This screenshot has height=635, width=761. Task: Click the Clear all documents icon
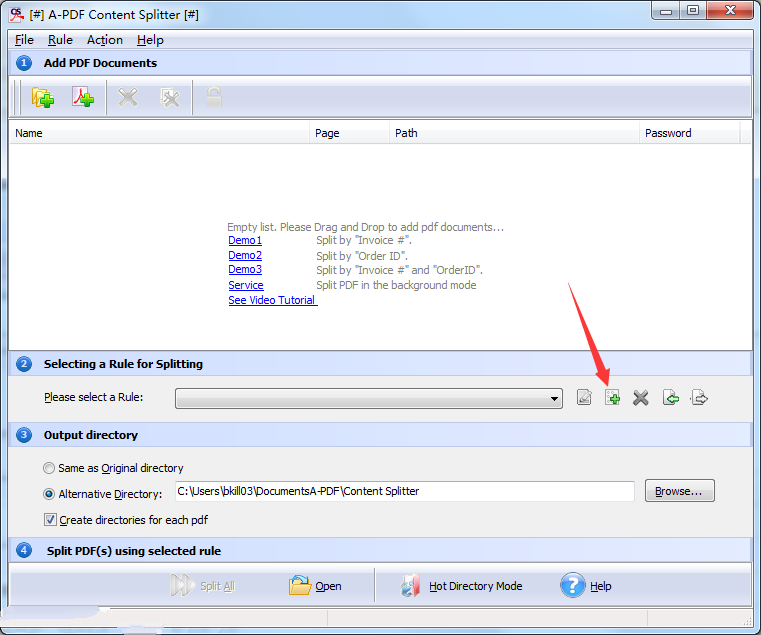(x=170, y=97)
